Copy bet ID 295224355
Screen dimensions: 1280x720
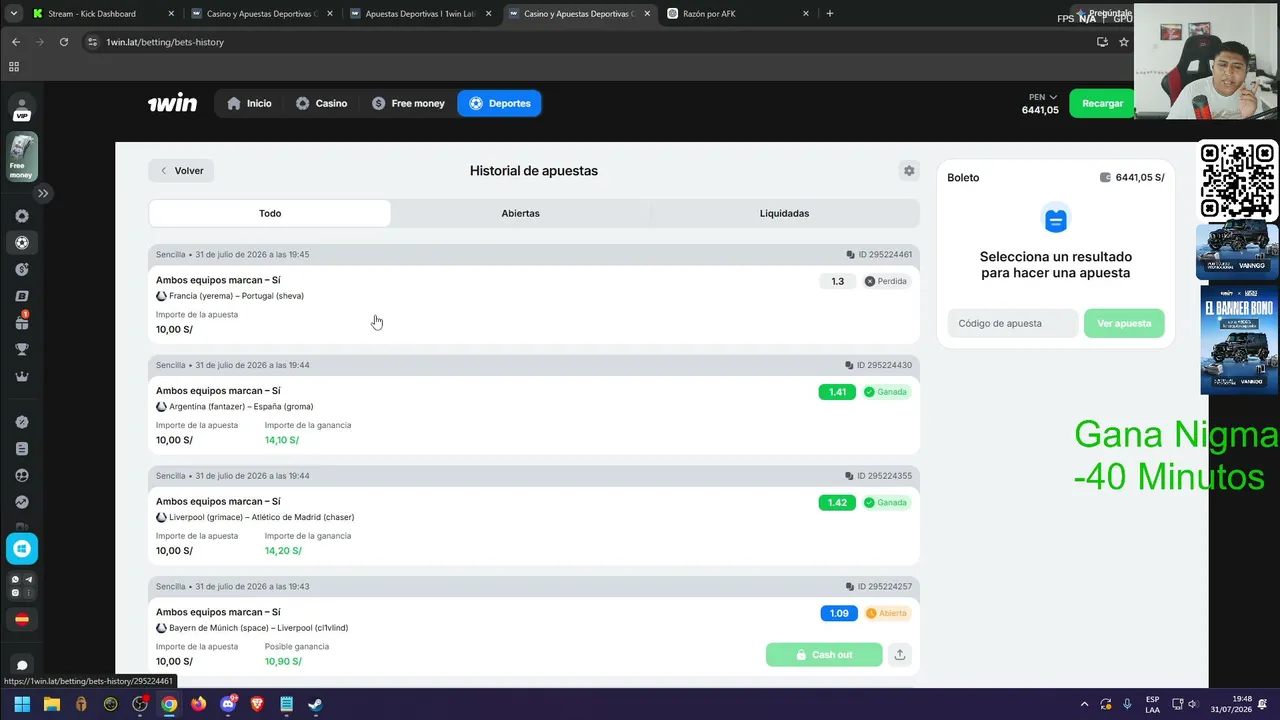point(850,476)
